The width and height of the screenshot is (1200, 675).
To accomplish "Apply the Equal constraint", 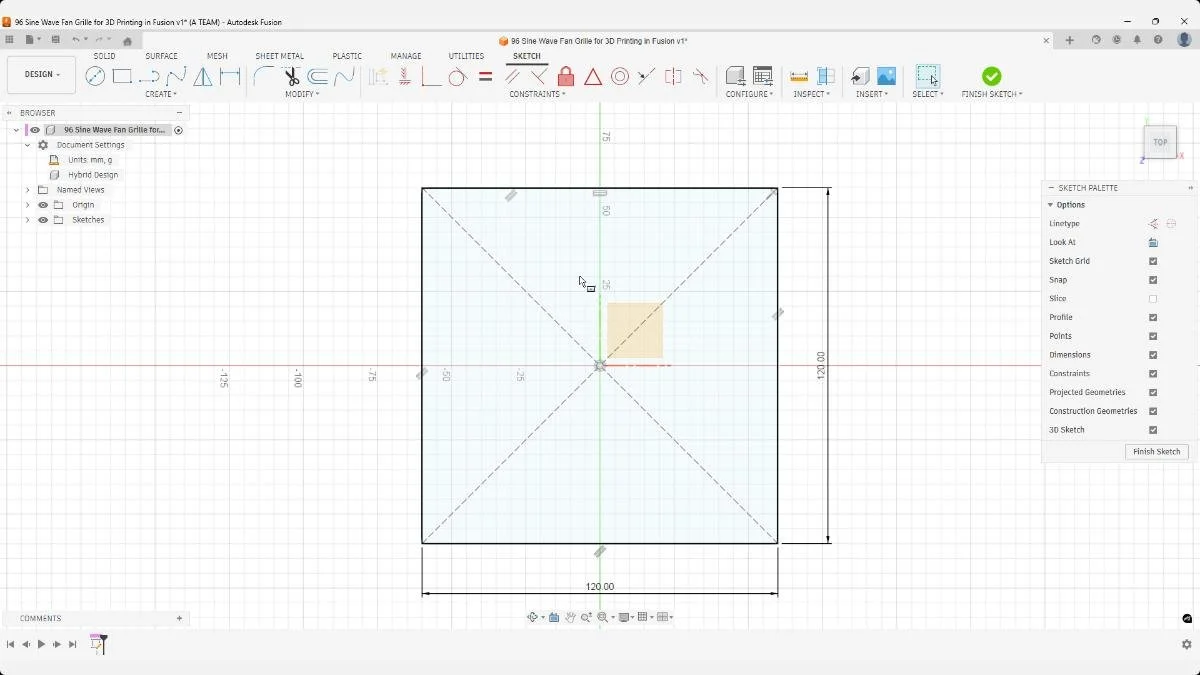I will click(x=485, y=76).
